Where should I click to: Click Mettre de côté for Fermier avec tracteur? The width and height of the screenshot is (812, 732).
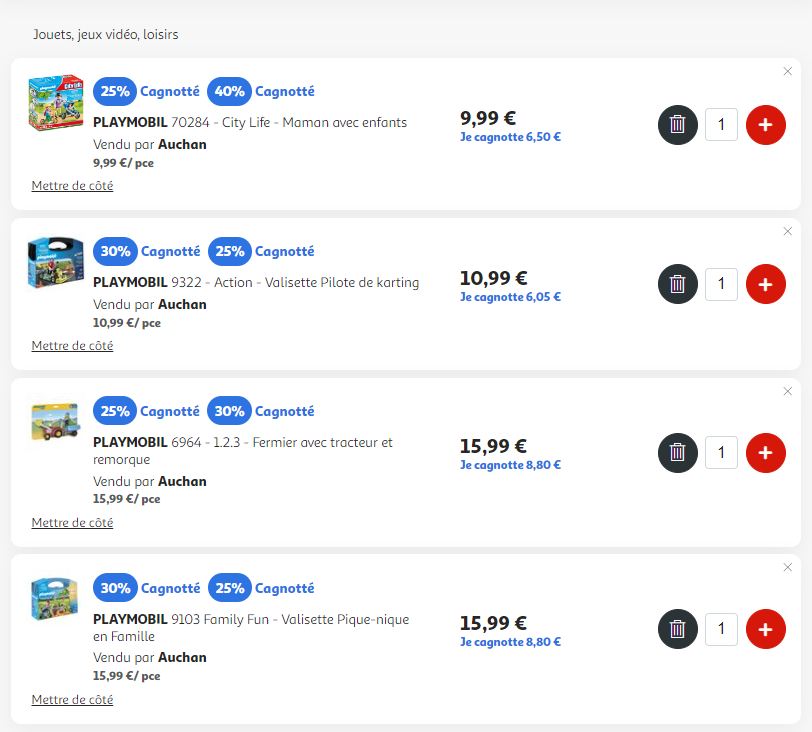tap(72, 523)
